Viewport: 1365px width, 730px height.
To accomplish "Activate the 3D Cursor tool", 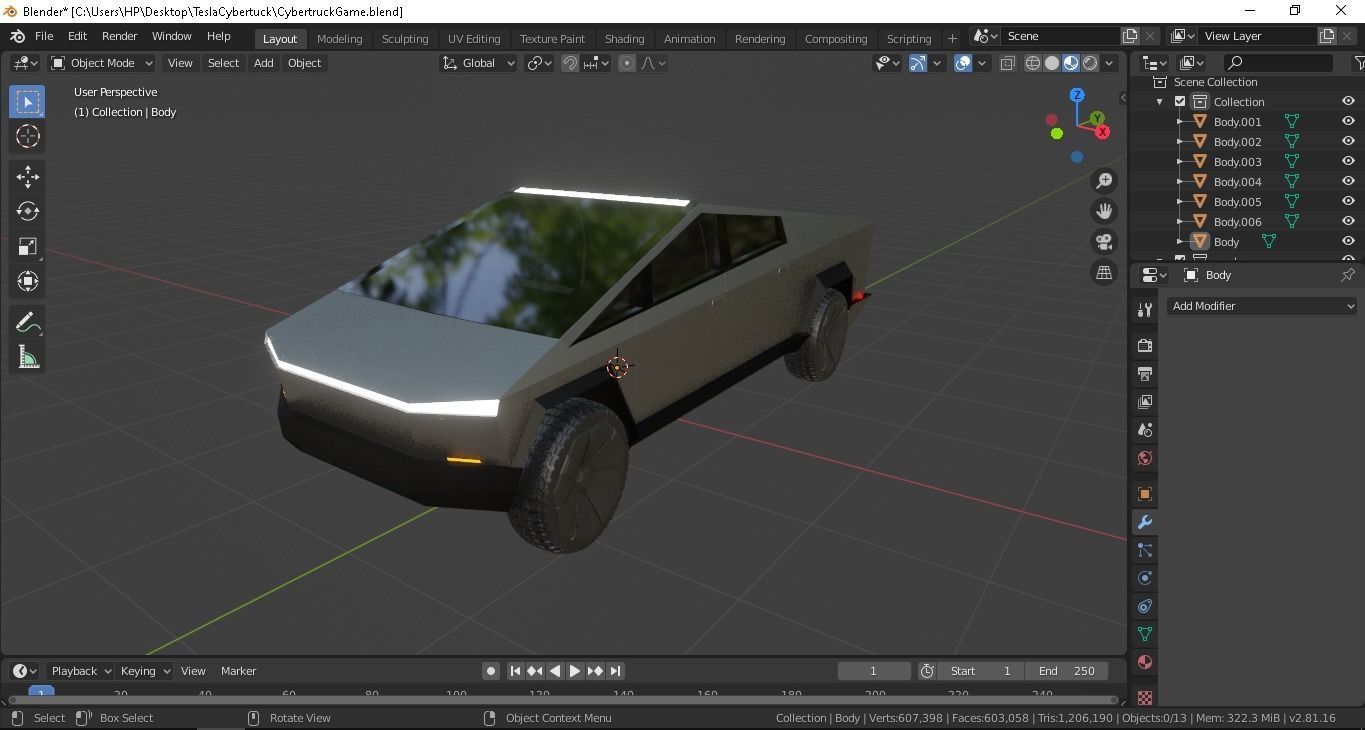I will 28,136.
